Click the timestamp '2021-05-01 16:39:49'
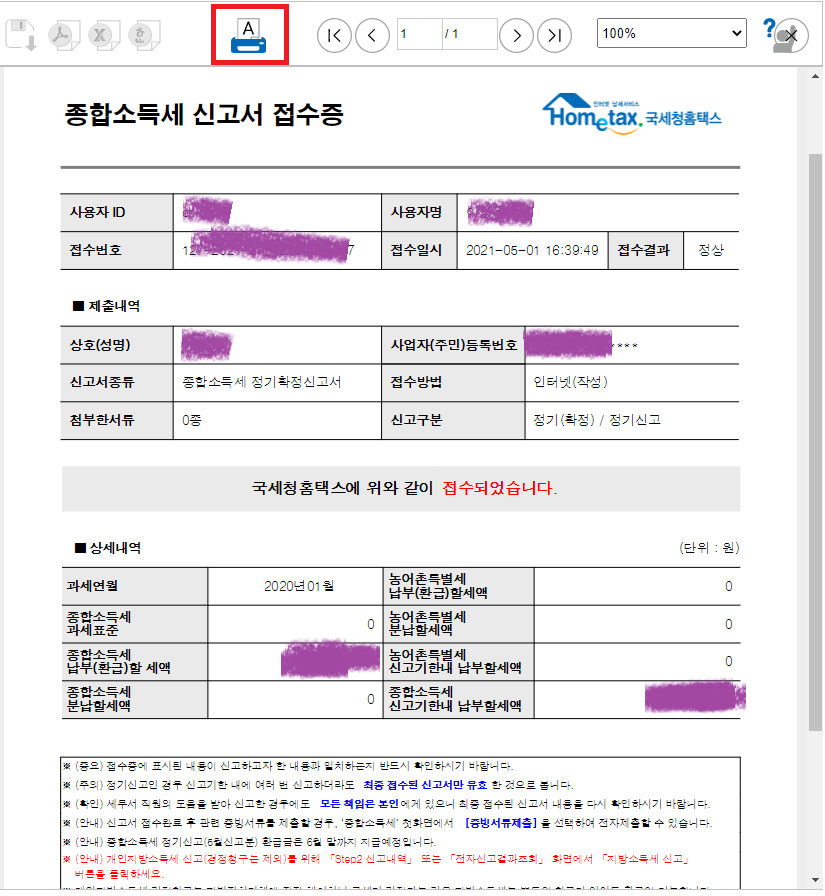The height and width of the screenshot is (896, 825). [x=532, y=250]
